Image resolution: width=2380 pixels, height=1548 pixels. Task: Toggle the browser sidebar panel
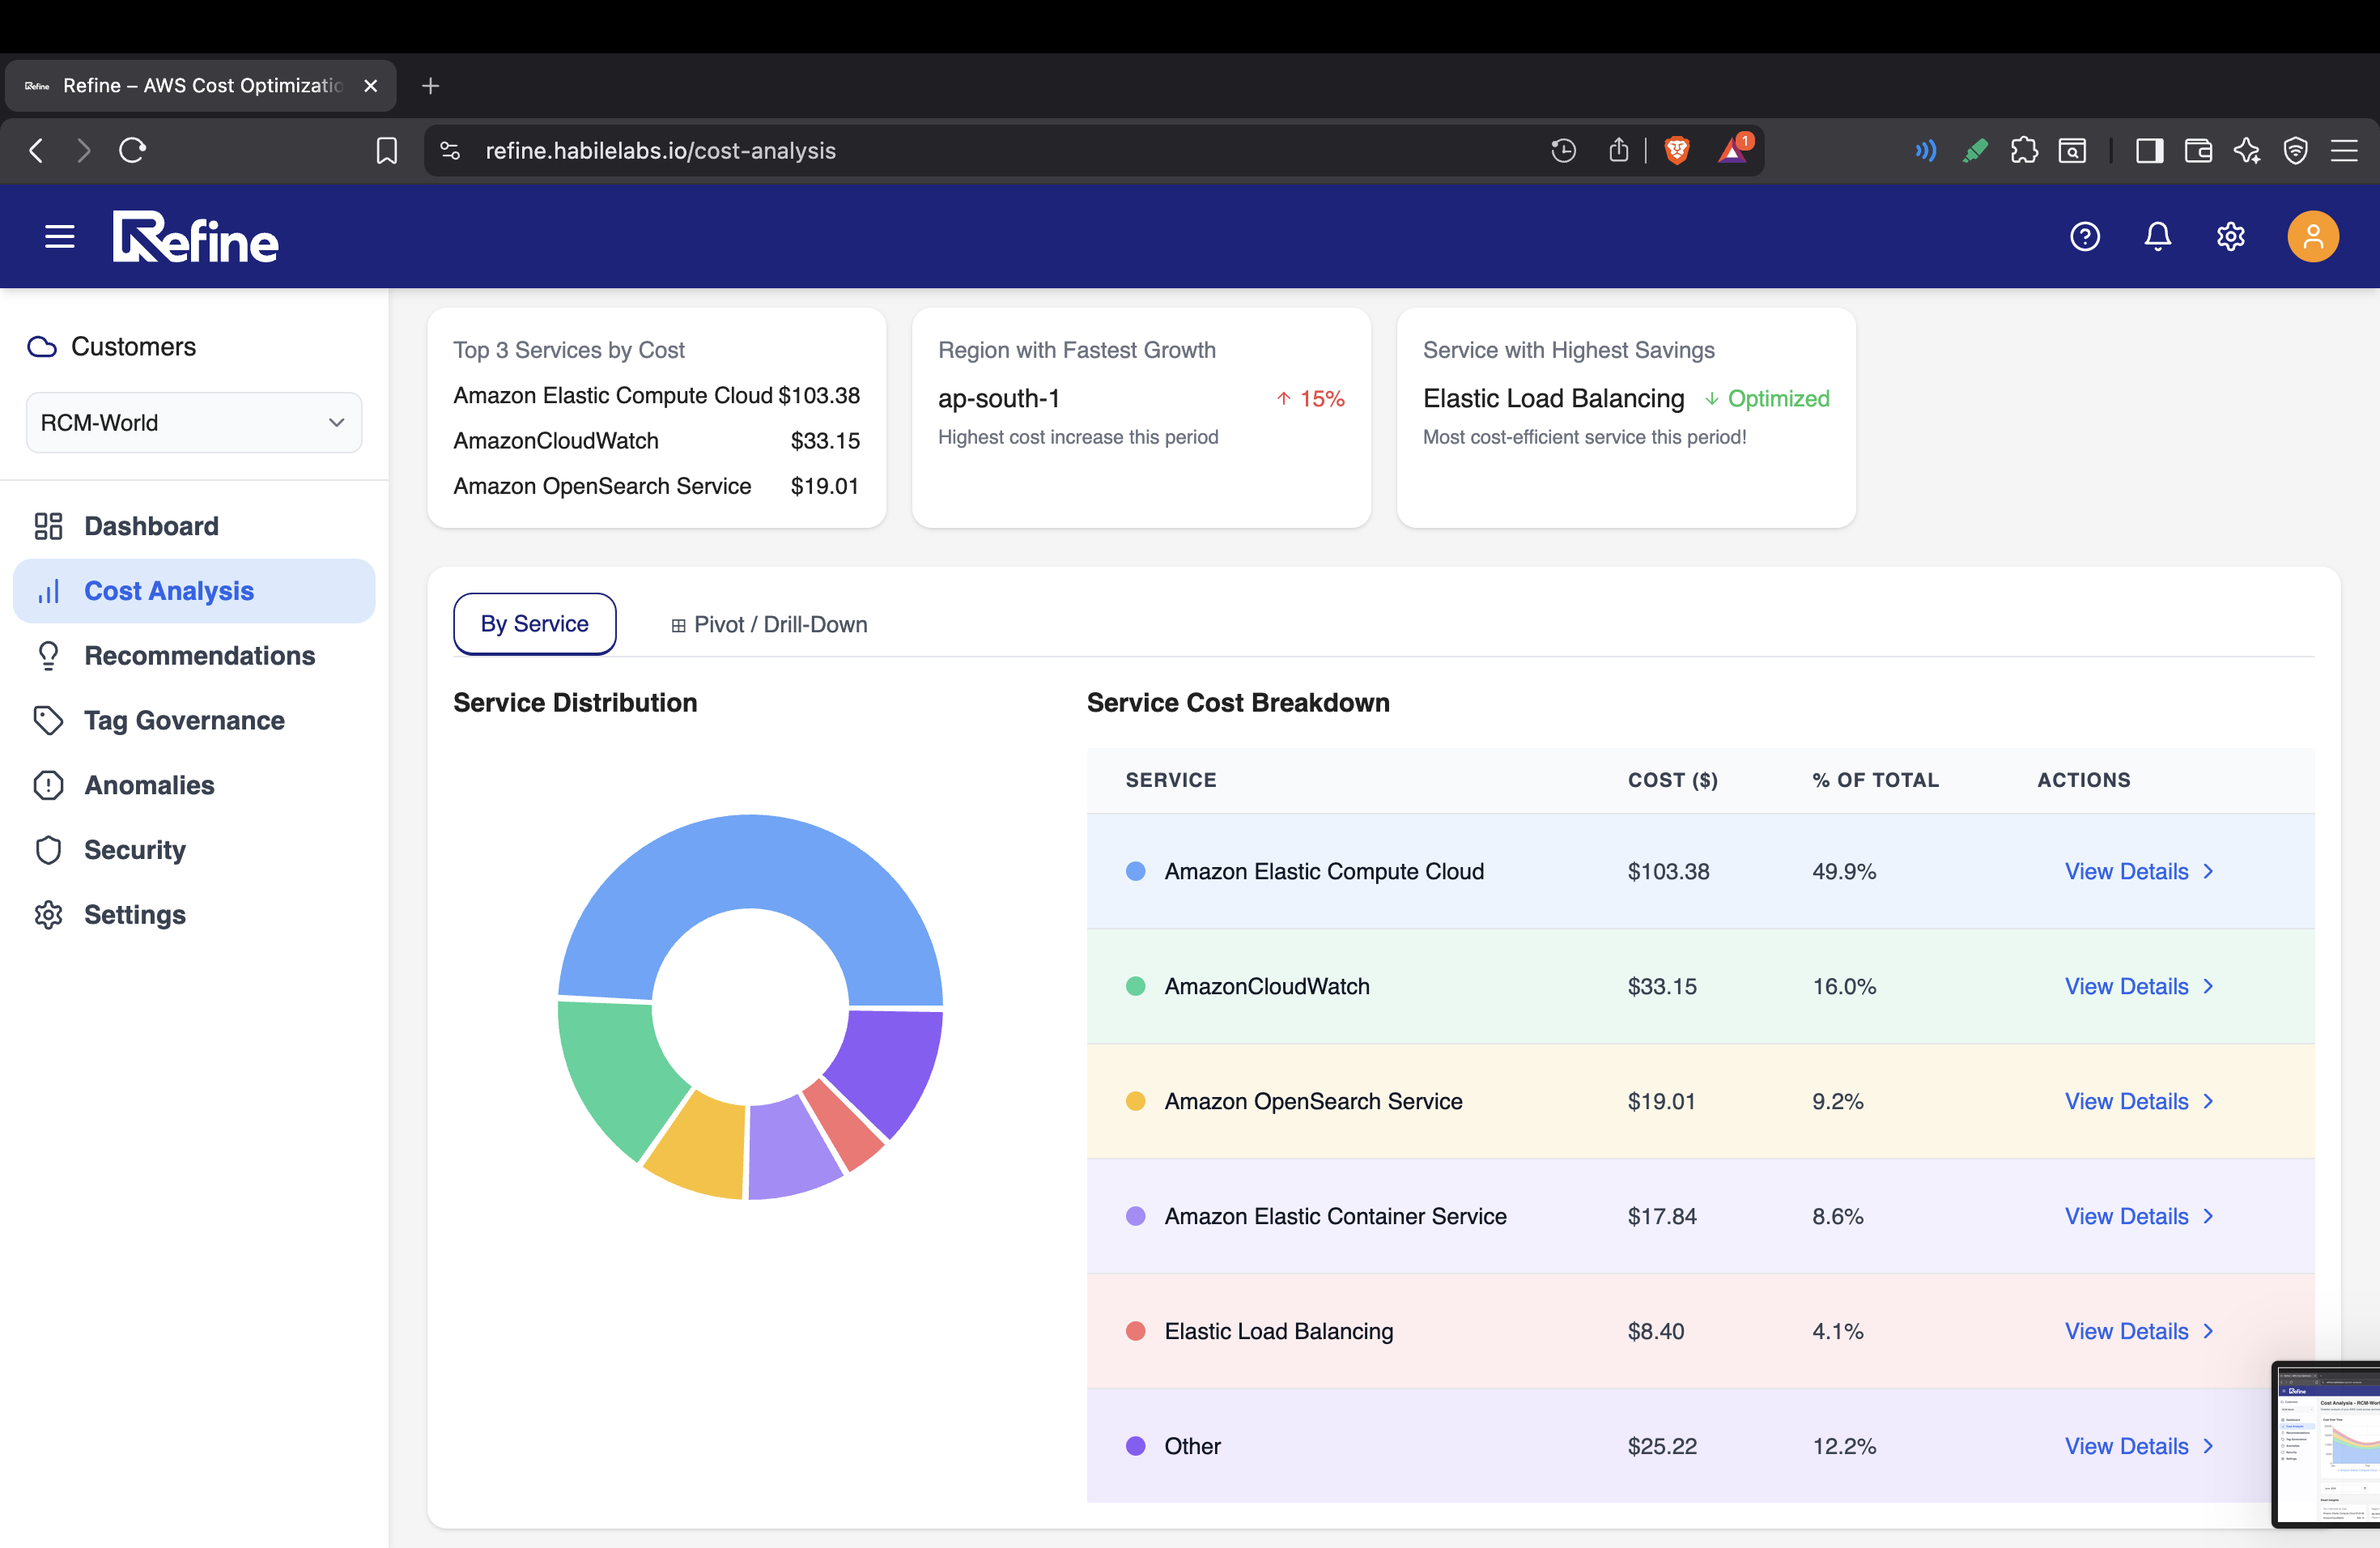[x=2149, y=151]
